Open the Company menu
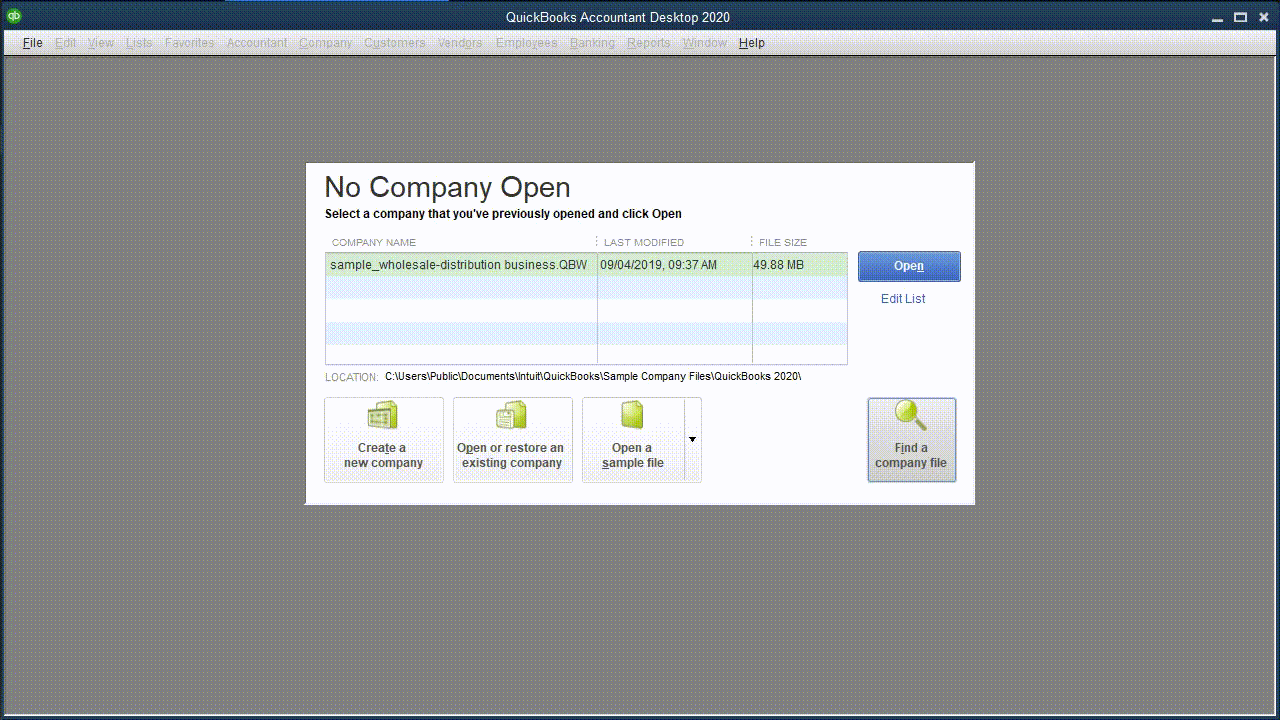The image size is (1280, 720). [325, 43]
